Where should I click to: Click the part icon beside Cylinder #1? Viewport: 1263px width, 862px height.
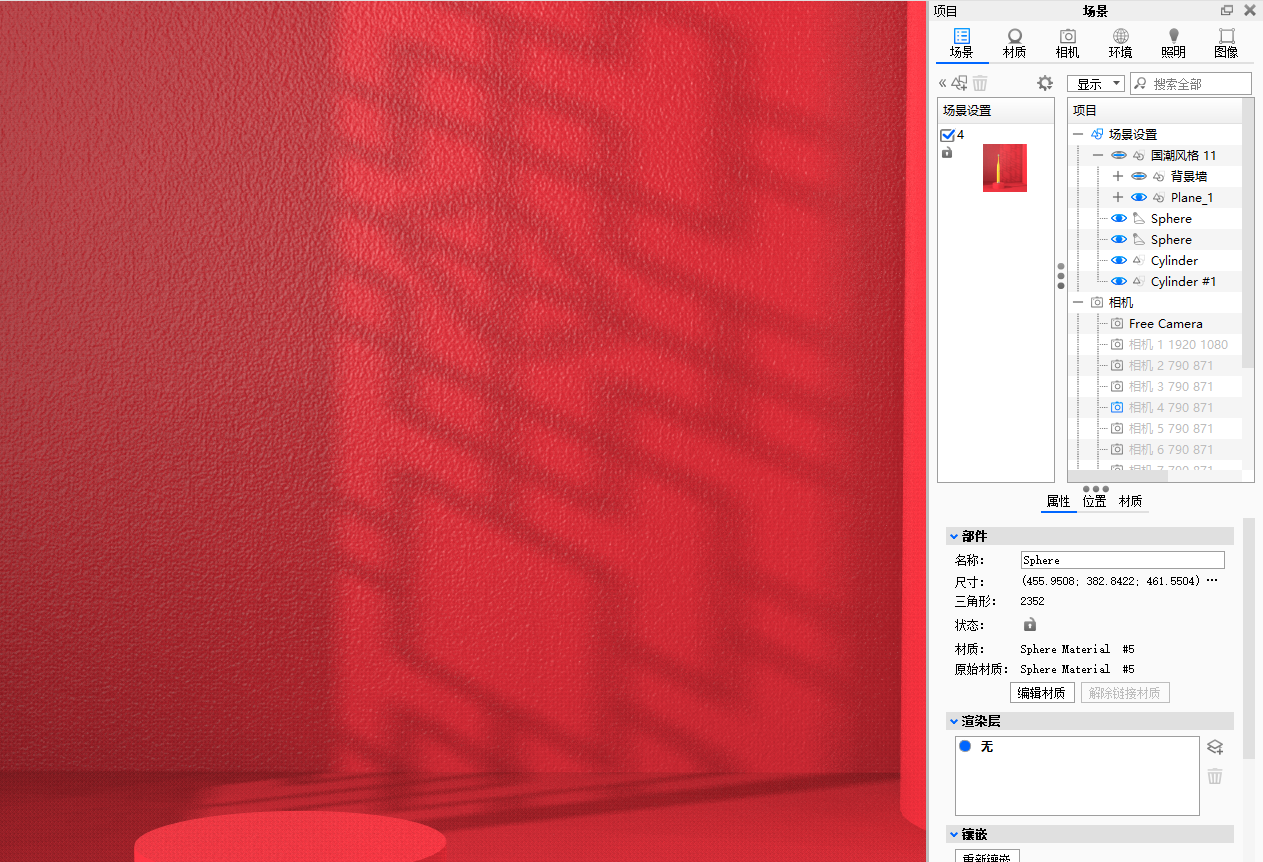click(1138, 282)
